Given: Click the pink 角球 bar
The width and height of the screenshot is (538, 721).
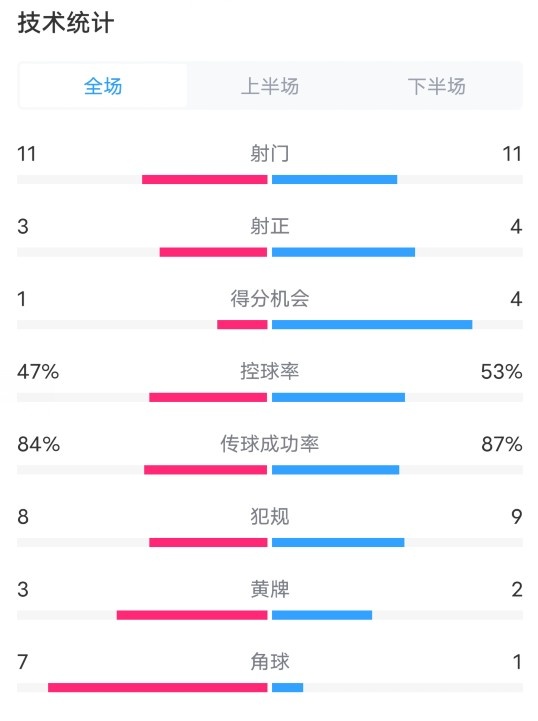Looking at the screenshot, I should pyautogui.click(x=158, y=687).
